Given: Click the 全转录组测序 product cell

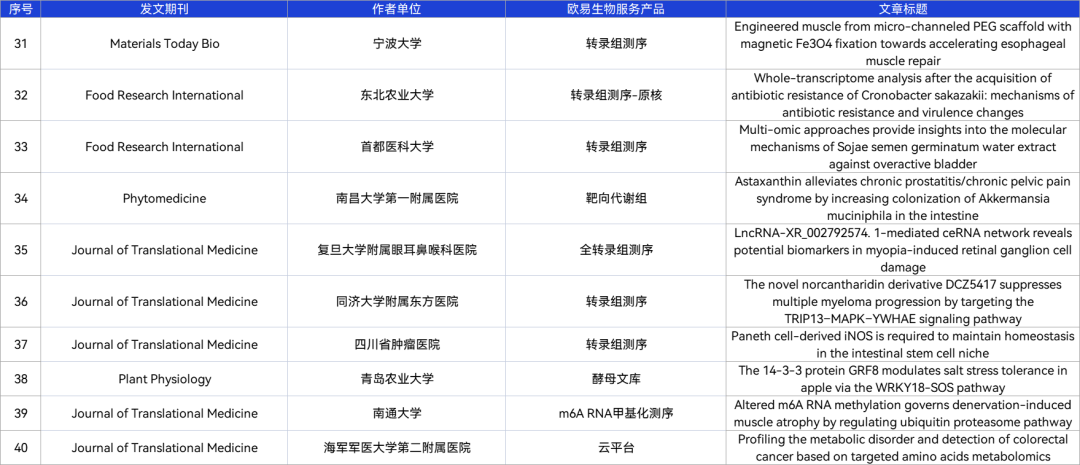Looking at the screenshot, I should tap(616, 250).
